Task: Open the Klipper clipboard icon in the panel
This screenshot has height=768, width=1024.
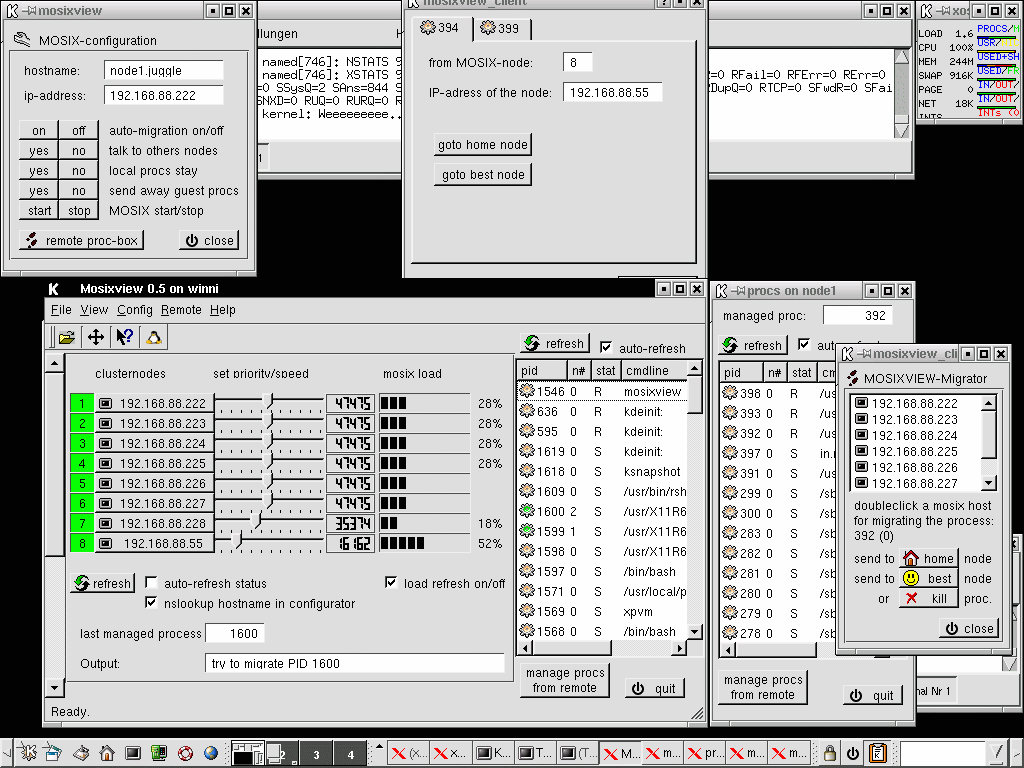Action: tap(877, 753)
